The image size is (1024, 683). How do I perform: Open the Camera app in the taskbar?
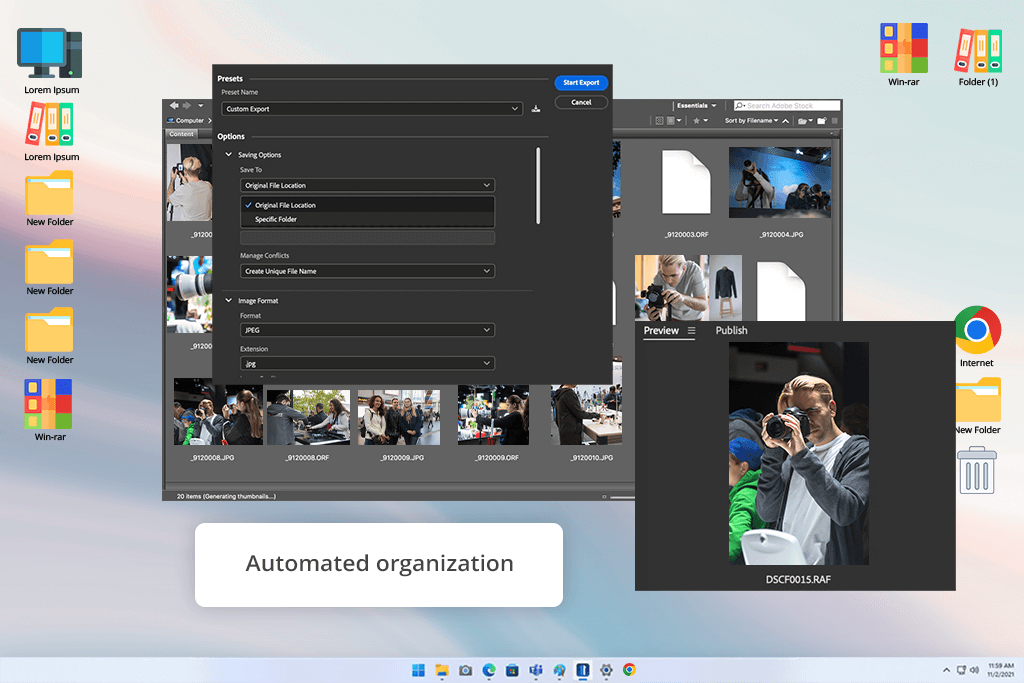coord(466,670)
